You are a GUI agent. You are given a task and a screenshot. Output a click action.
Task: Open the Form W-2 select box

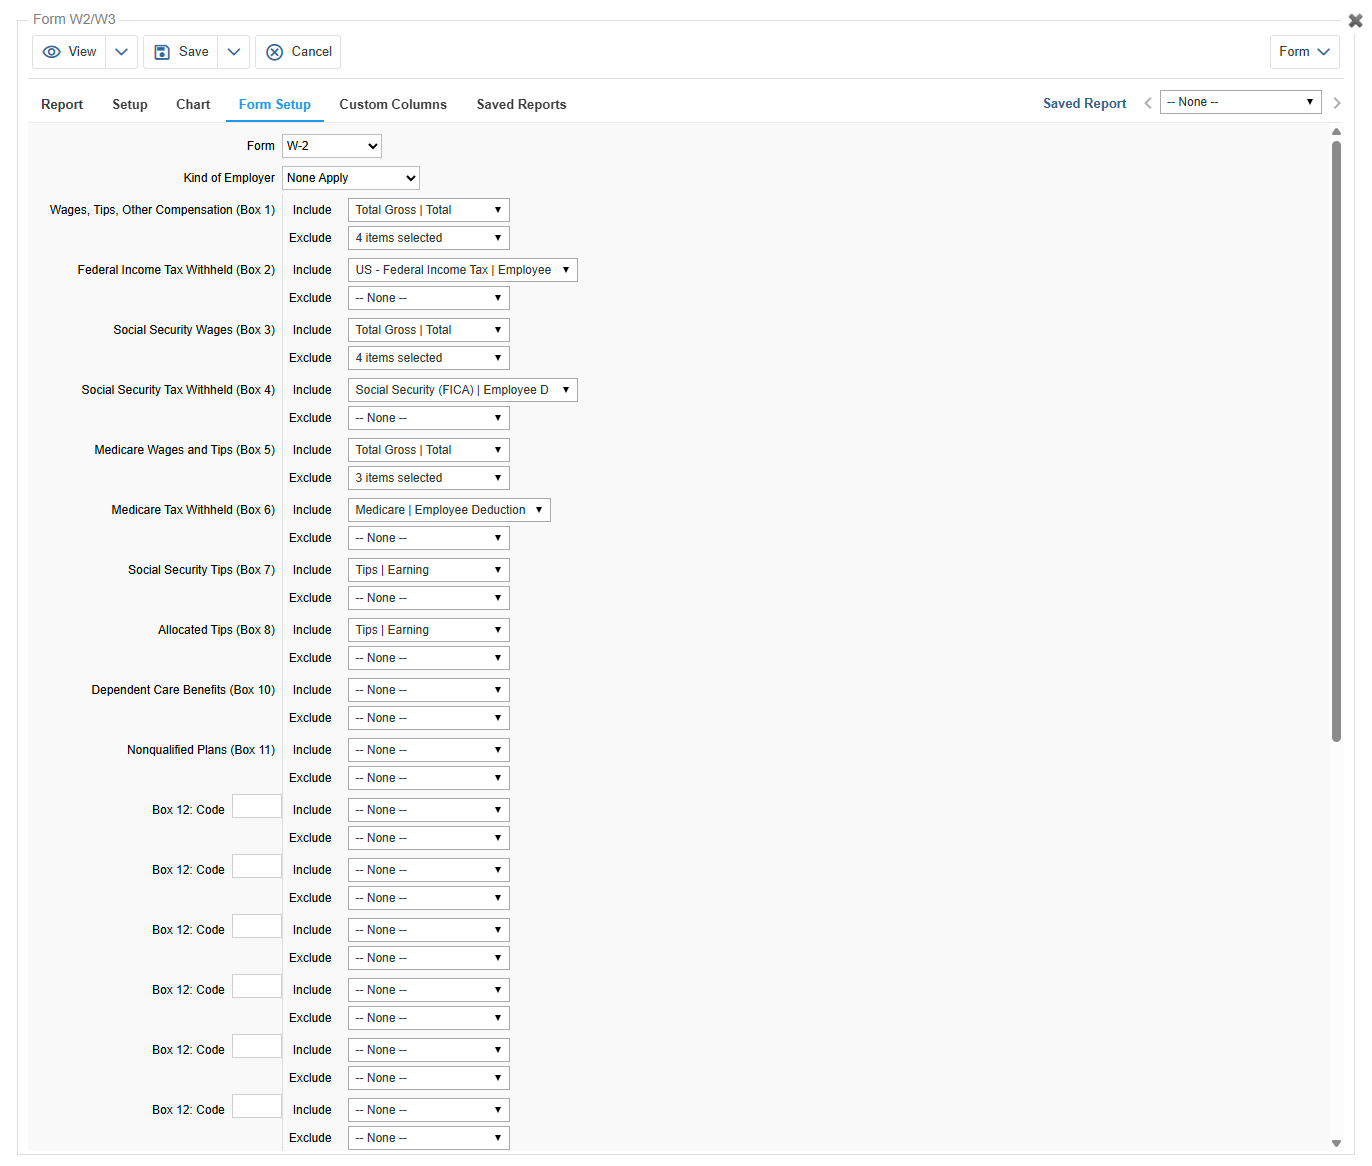[x=332, y=146]
